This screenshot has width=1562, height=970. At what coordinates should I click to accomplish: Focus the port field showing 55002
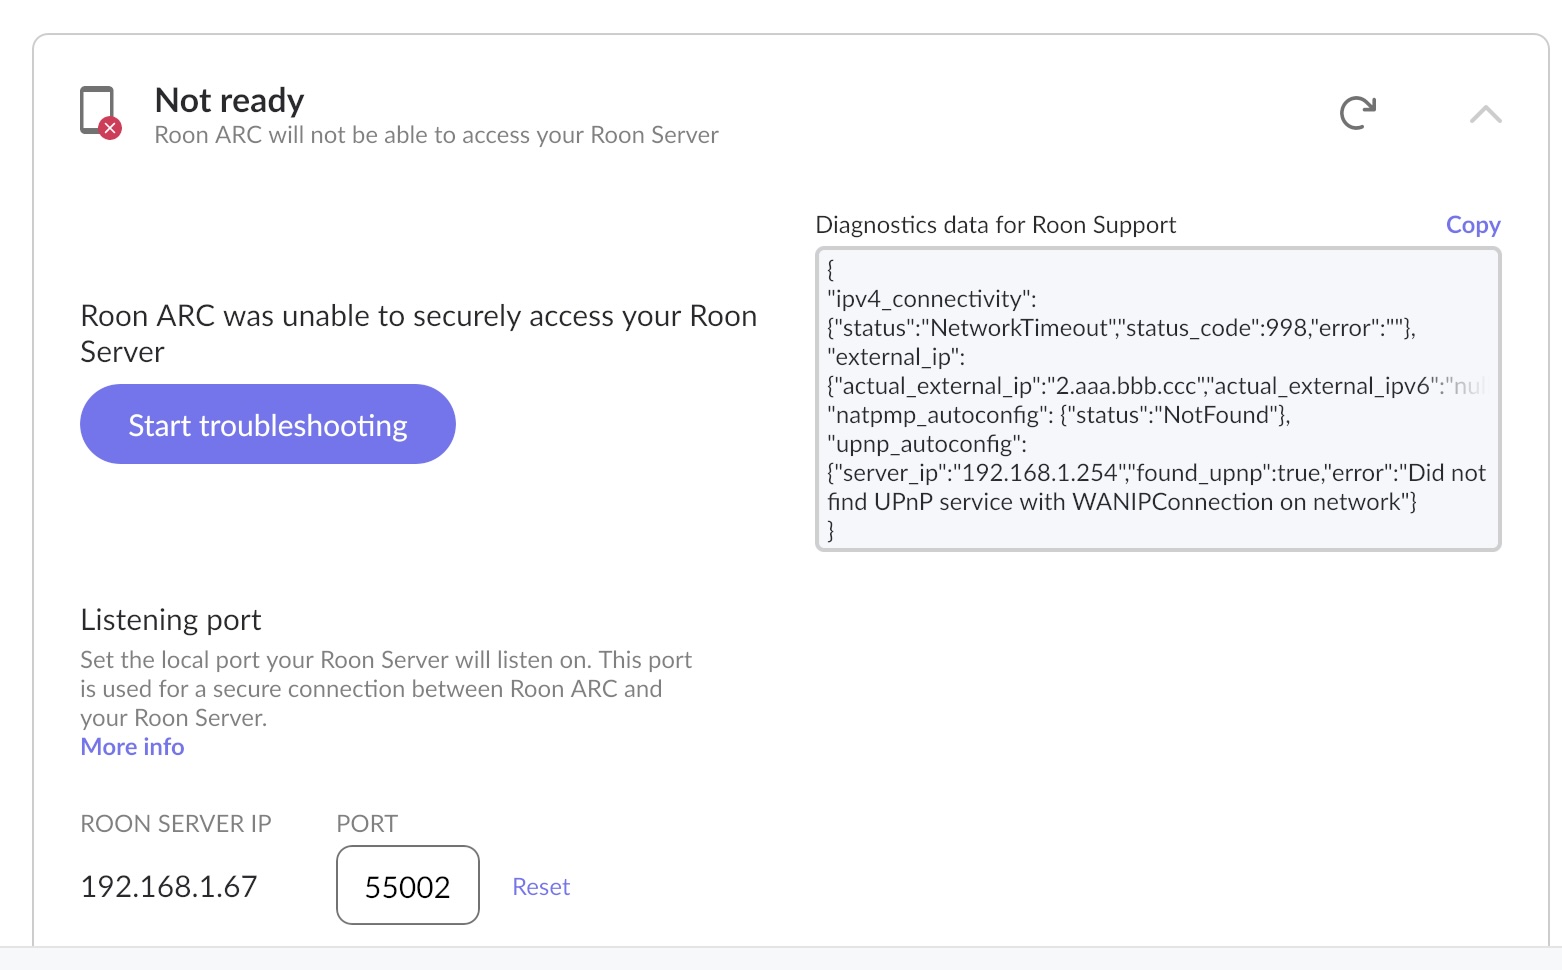408,886
